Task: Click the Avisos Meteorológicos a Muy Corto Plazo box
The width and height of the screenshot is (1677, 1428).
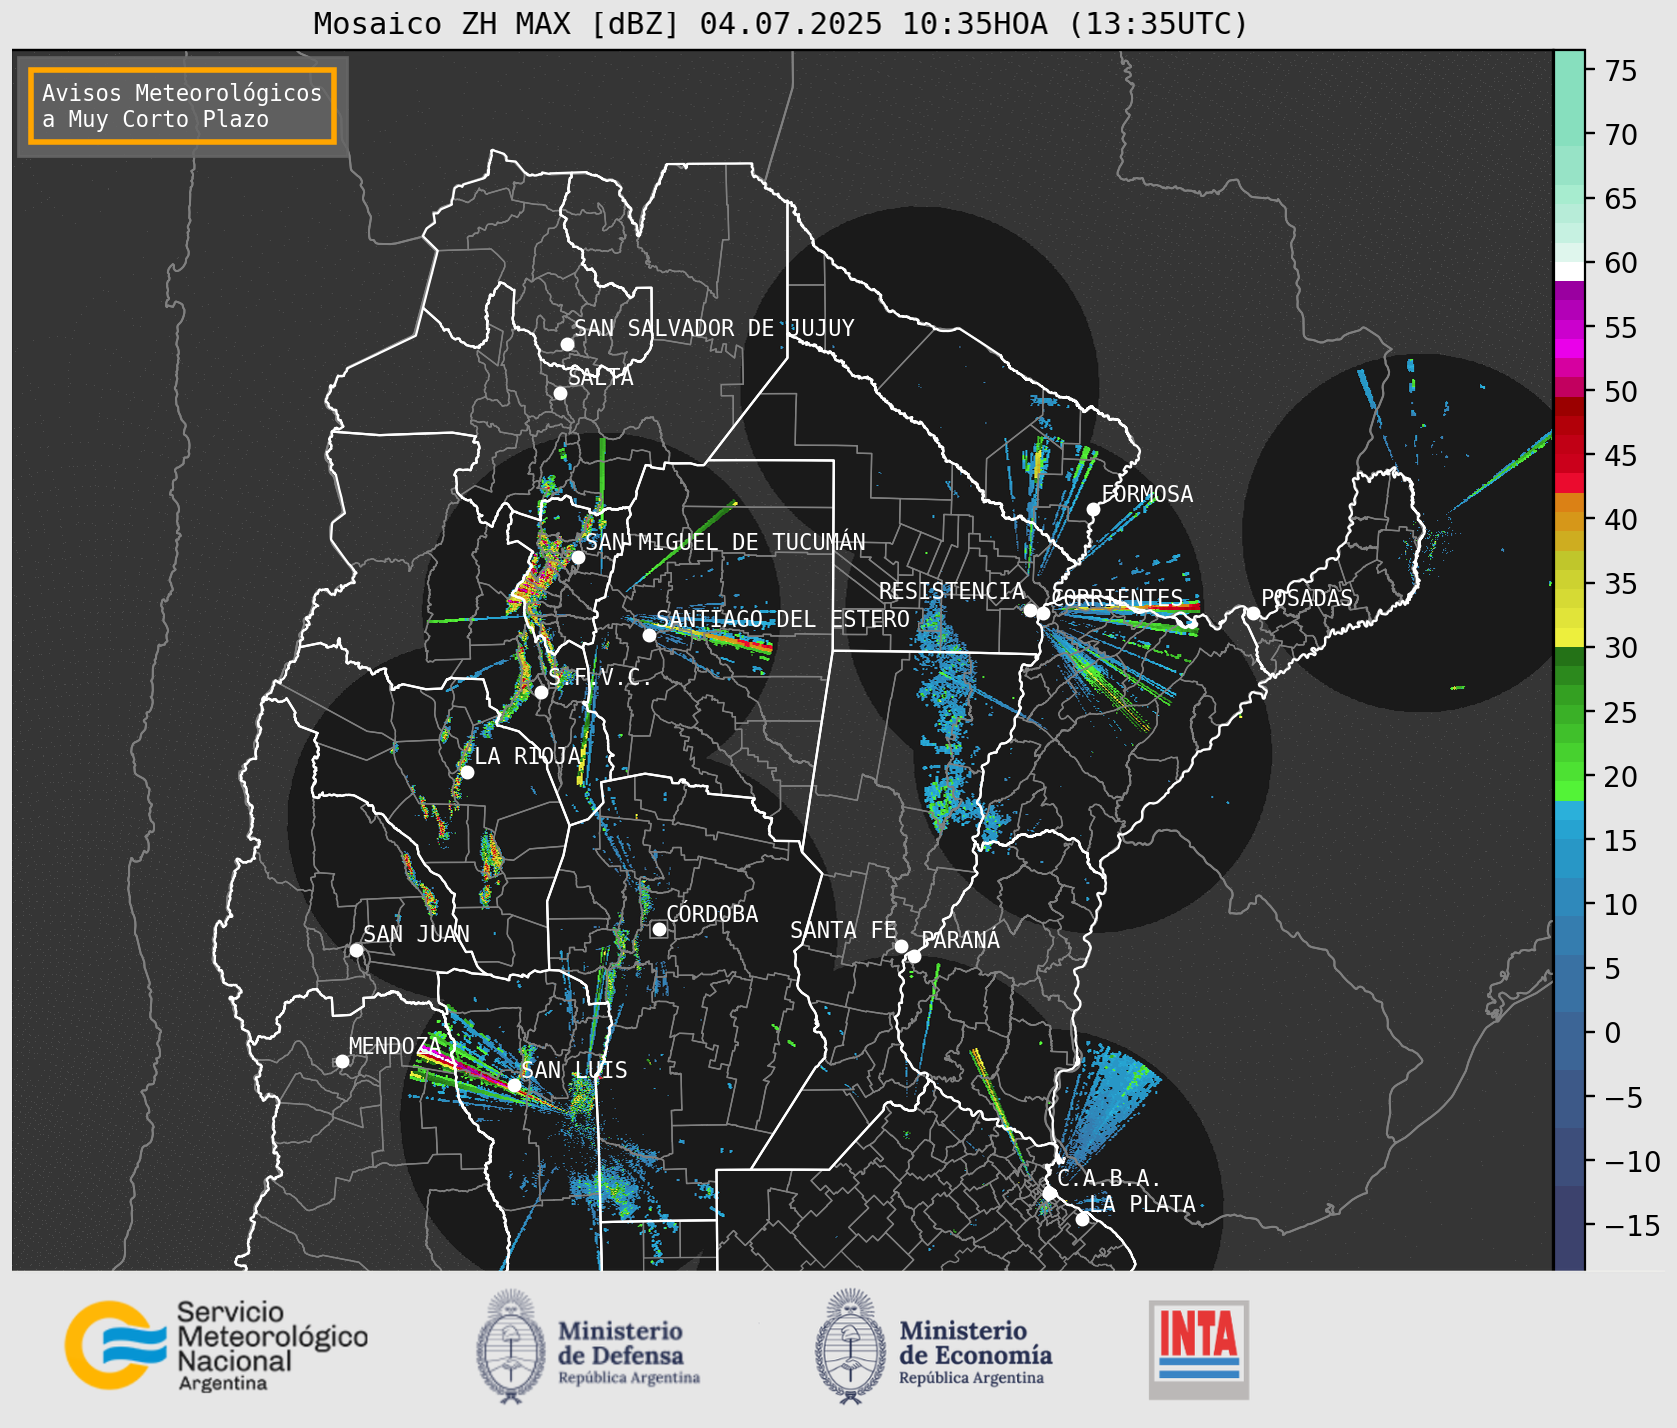Action: pyautogui.click(x=182, y=106)
